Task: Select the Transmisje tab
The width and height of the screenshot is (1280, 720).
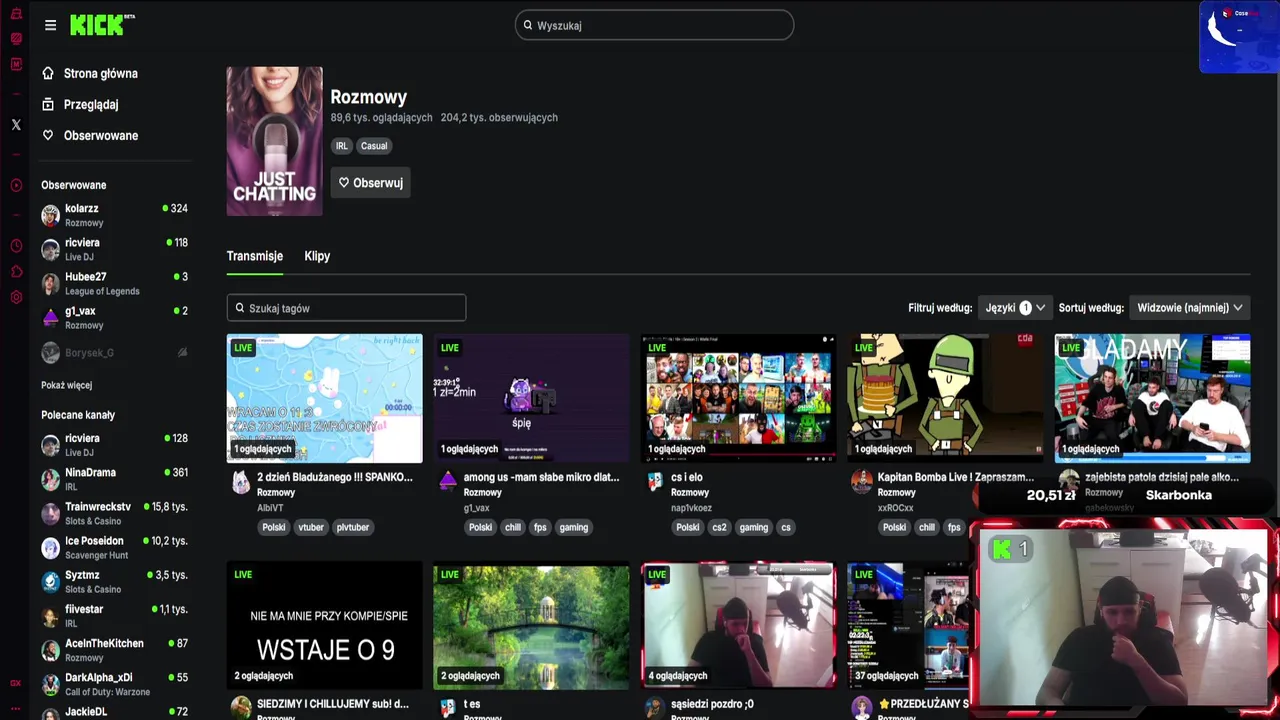Action: (x=254, y=256)
